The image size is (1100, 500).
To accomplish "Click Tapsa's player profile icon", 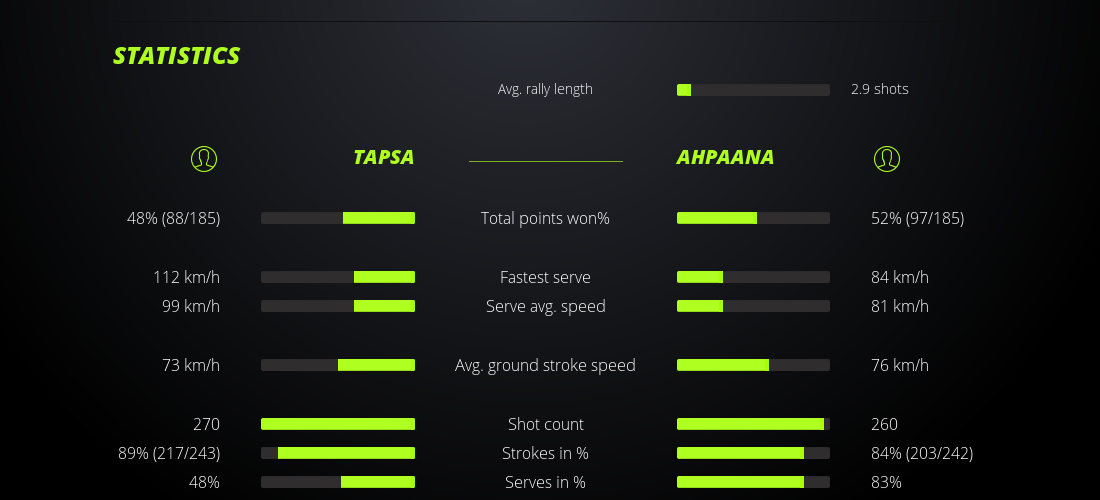I will click(x=203, y=158).
